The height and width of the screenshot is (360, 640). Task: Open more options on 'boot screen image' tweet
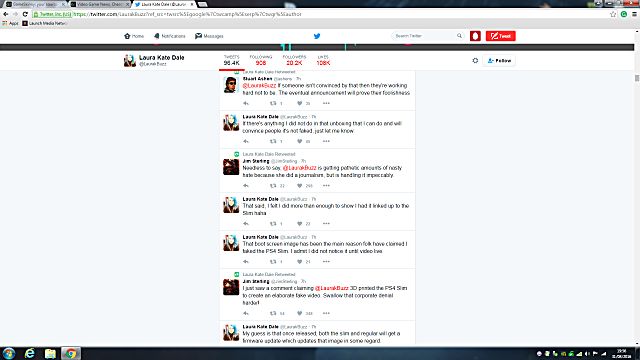[x=326, y=262]
